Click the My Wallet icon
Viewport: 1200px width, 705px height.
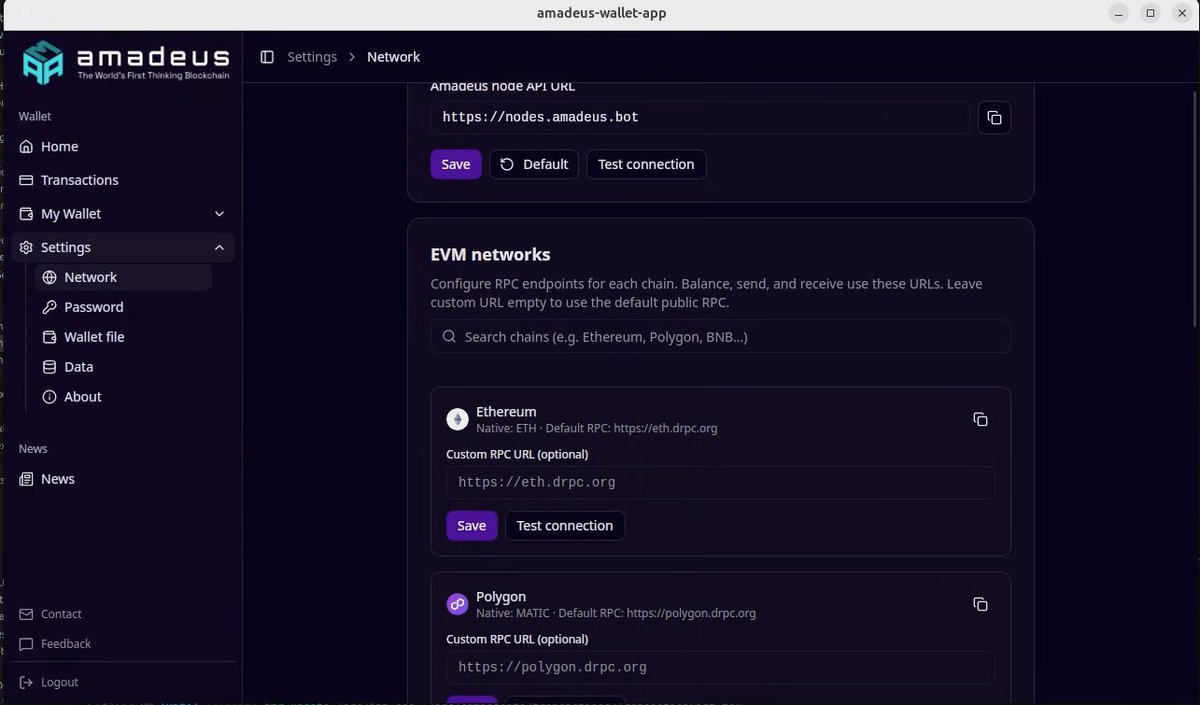click(27, 214)
